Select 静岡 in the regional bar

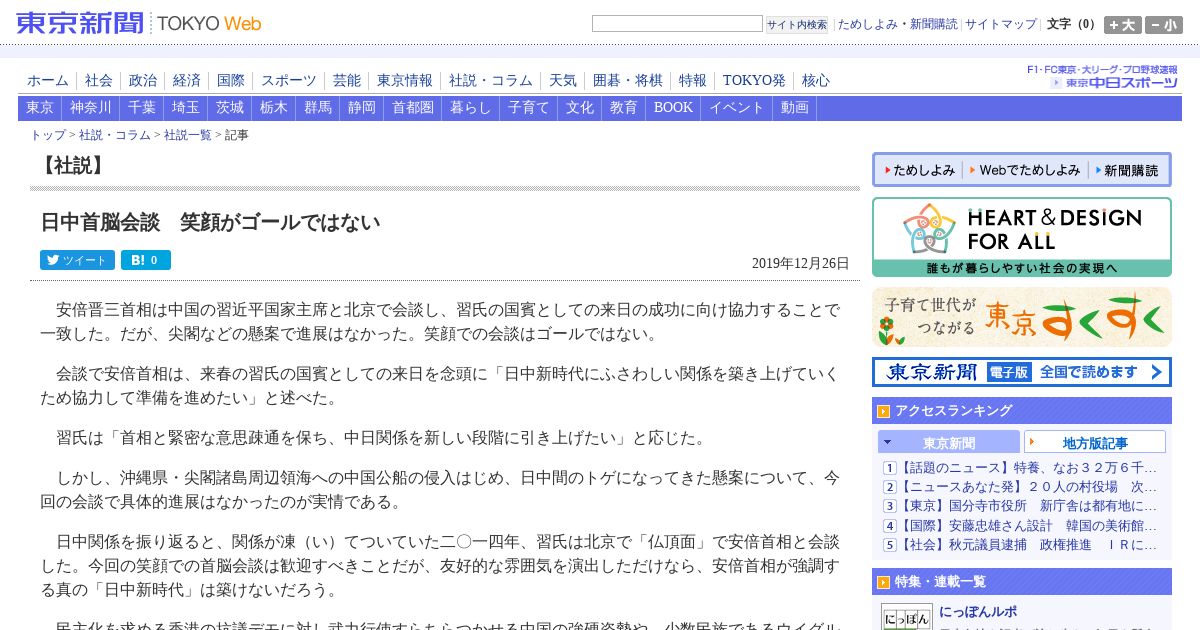[x=362, y=108]
